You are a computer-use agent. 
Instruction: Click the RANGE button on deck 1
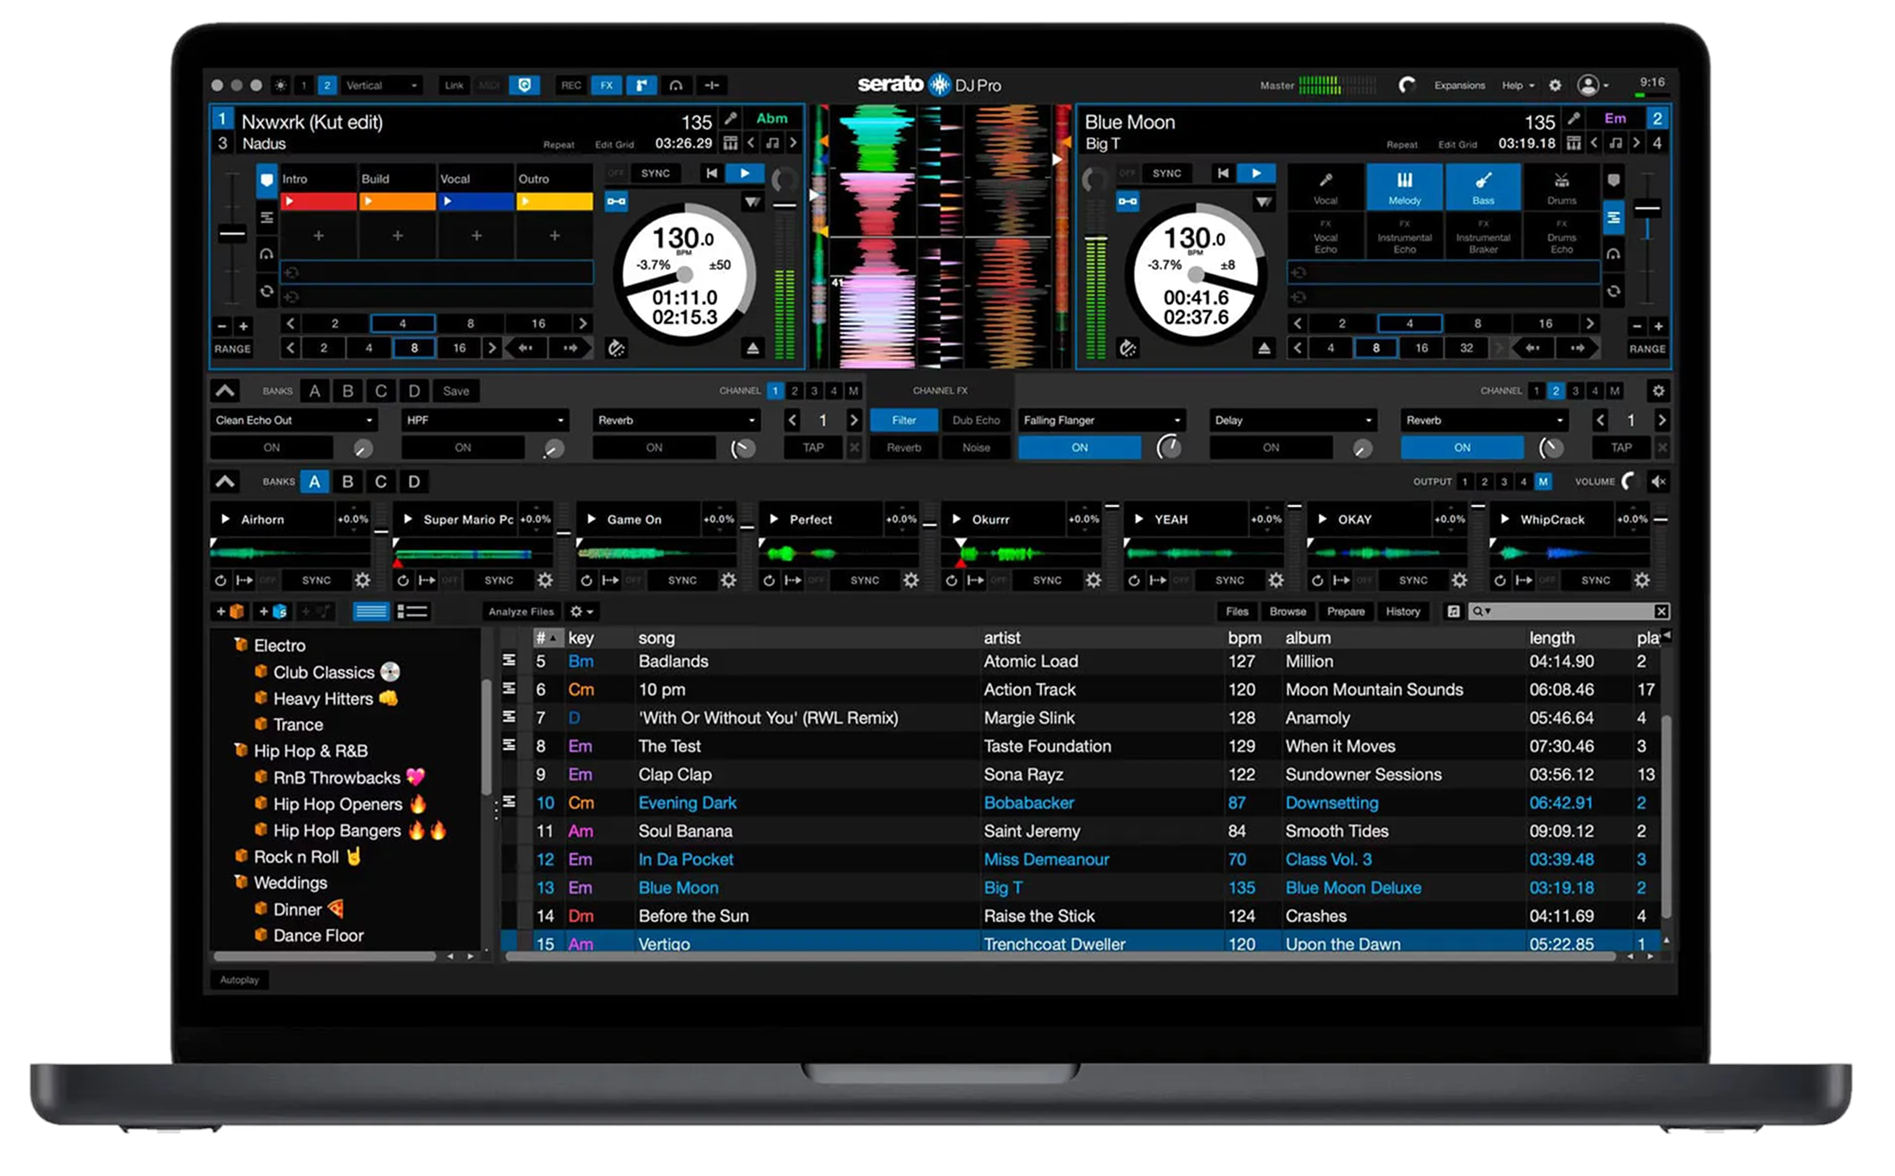point(232,349)
